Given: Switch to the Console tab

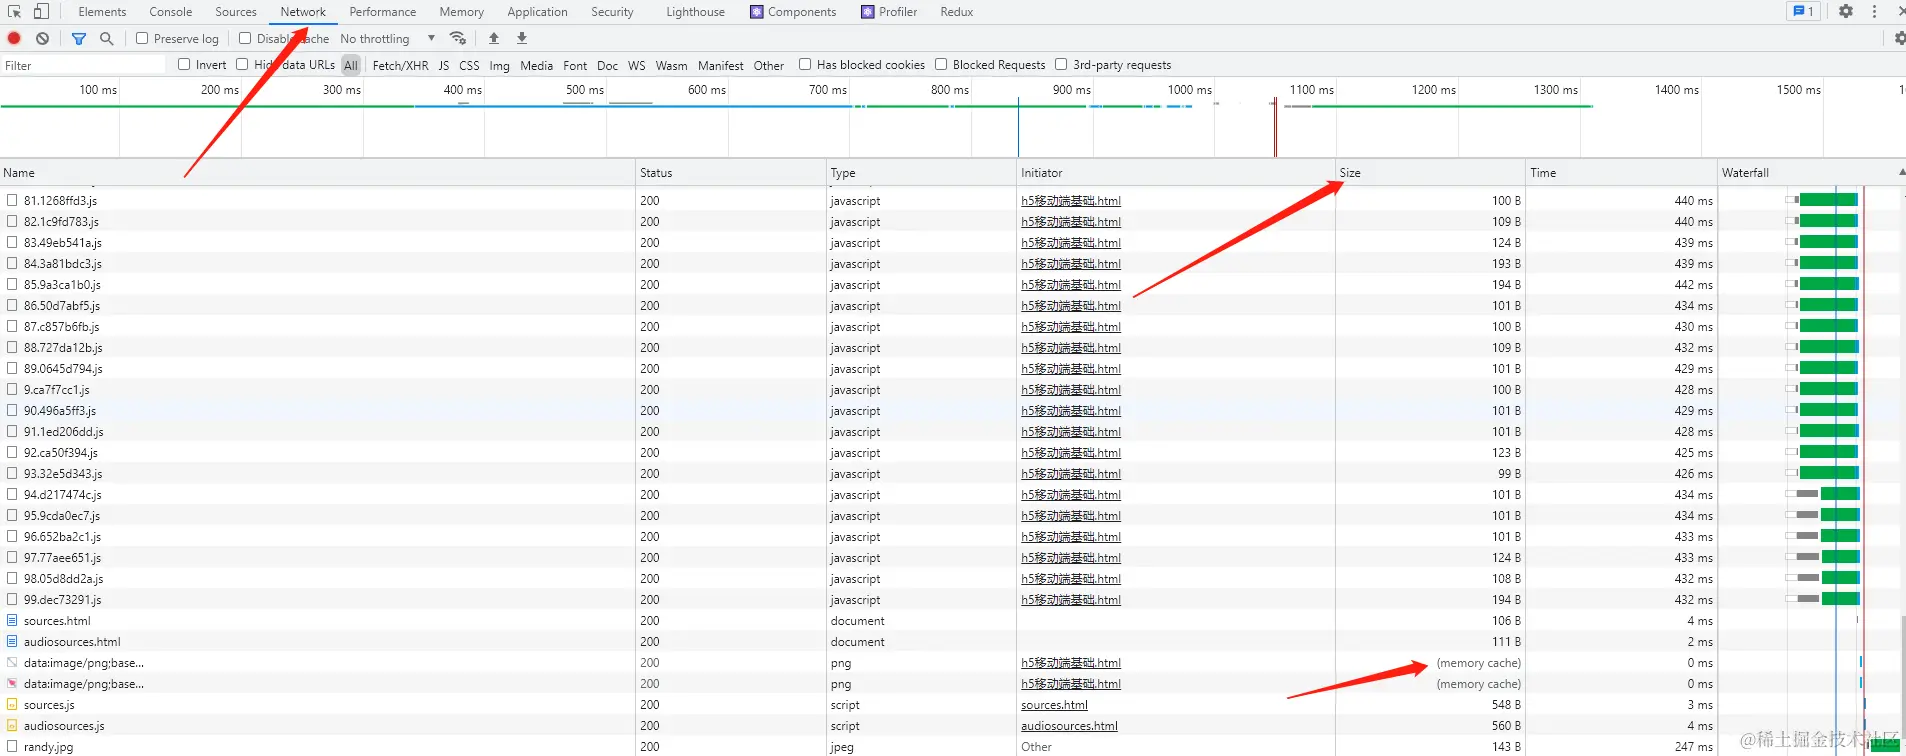Looking at the screenshot, I should tap(171, 12).
